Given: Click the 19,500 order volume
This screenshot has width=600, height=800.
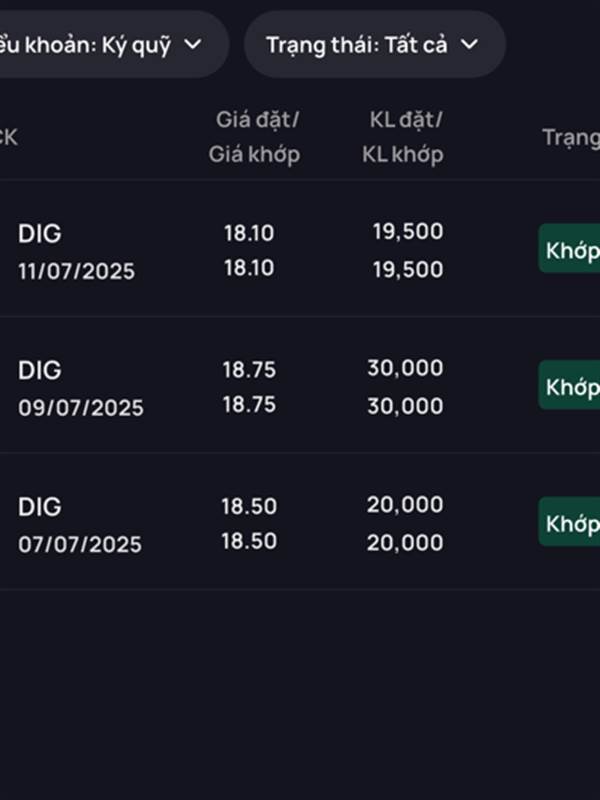Looking at the screenshot, I should (x=408, y=232).
